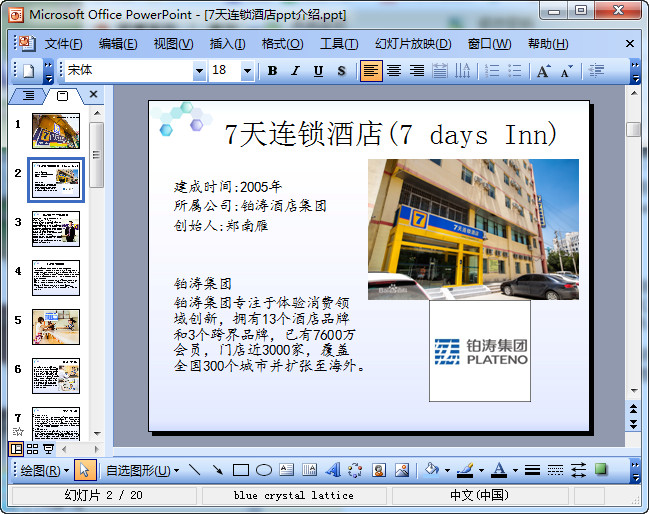Expand the AutoShapes (自选图形) menu
The width and height of the screenshot is (649, 514).
(x=143, y=469)
